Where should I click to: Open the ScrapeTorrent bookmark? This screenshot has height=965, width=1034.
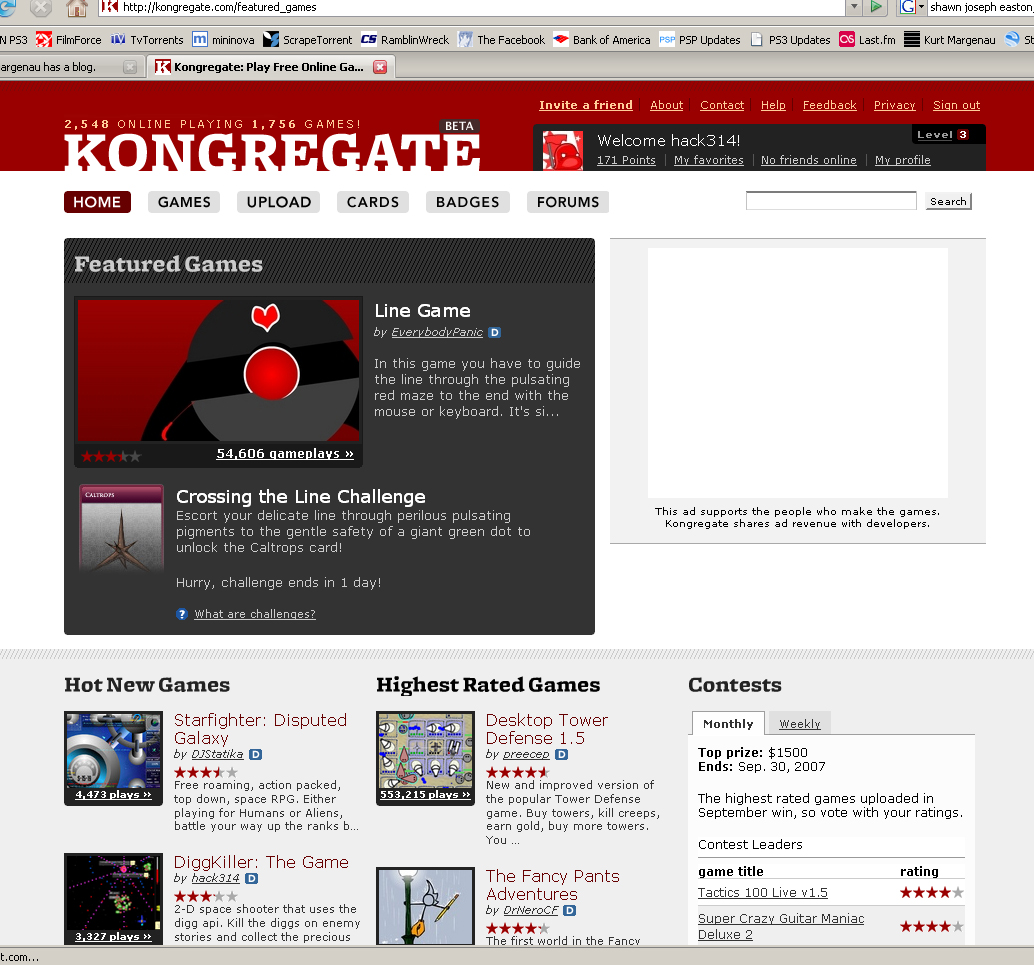click(x=307, y=40)
